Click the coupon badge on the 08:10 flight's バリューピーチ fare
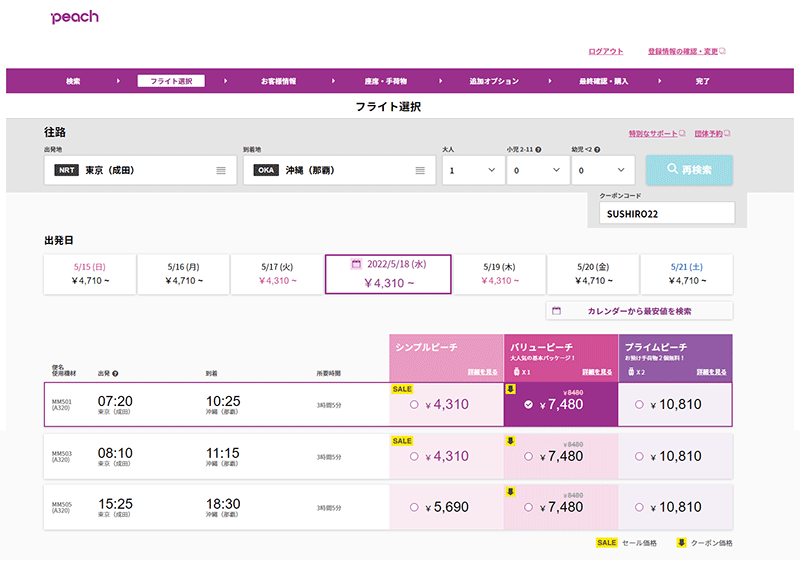 [510, 441]
